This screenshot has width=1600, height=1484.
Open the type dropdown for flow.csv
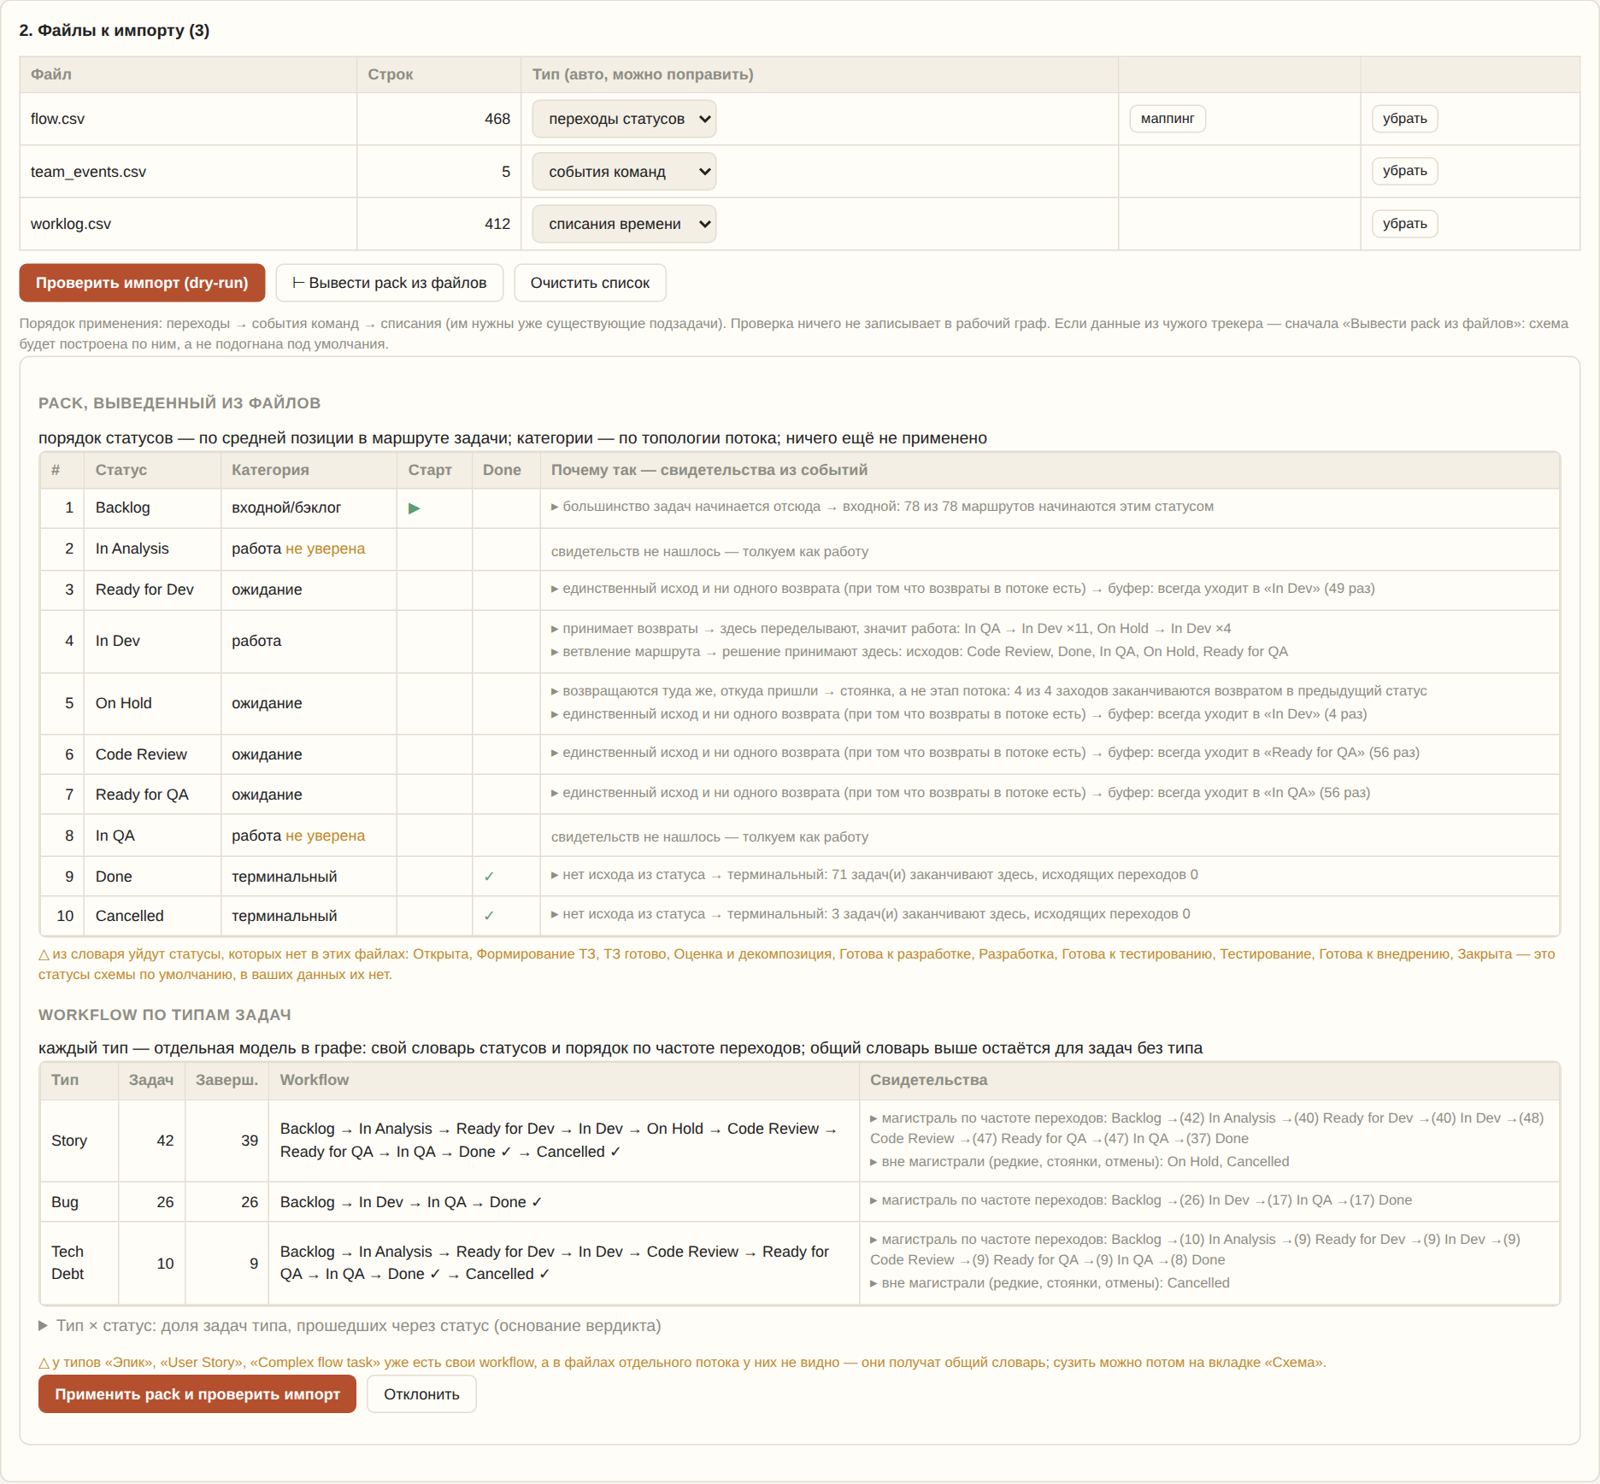624,119
